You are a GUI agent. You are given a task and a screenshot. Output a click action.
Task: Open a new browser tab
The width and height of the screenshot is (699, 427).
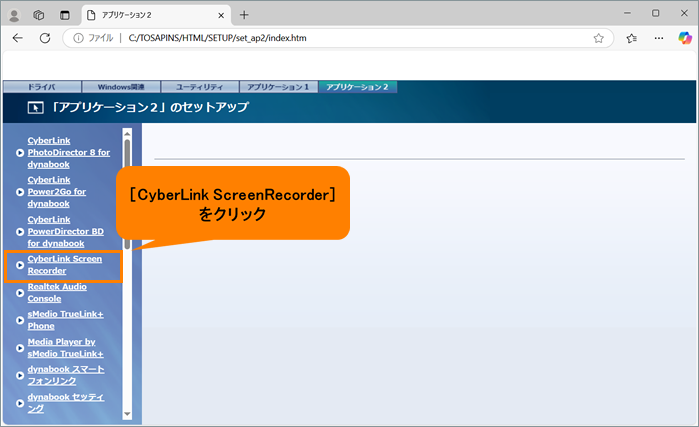(x=244, y=15)
